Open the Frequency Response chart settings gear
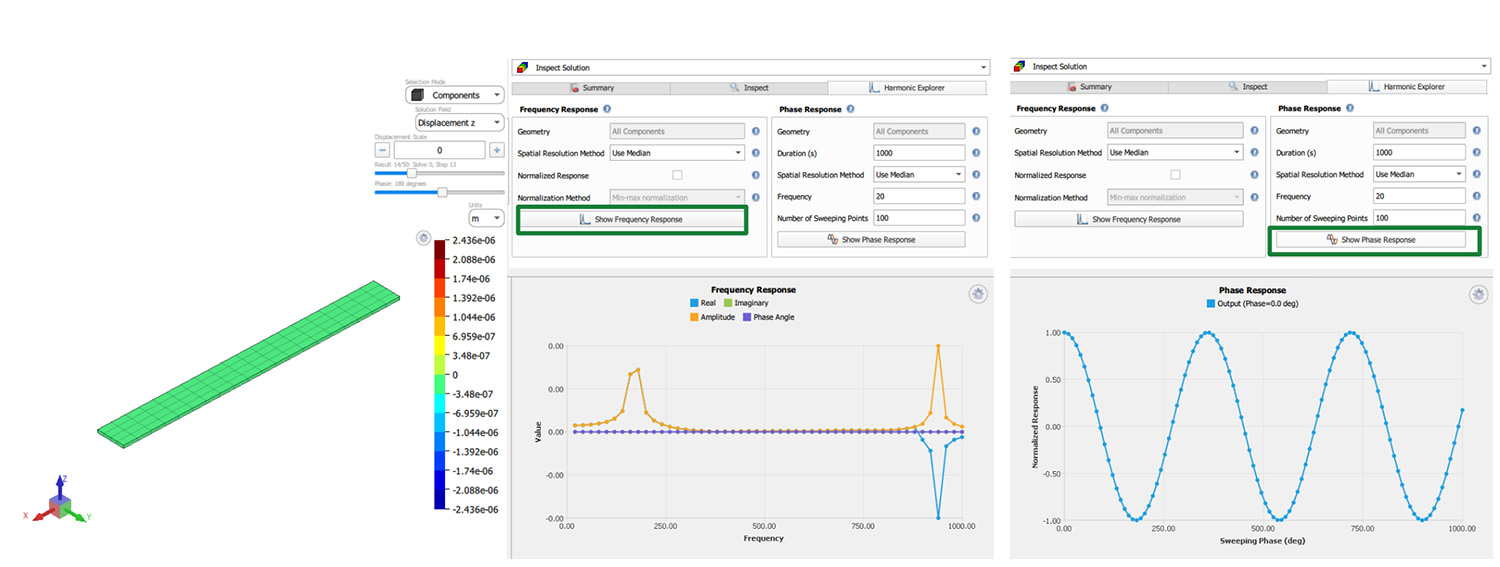This screenshot has width=1500, height=567. 978,293
